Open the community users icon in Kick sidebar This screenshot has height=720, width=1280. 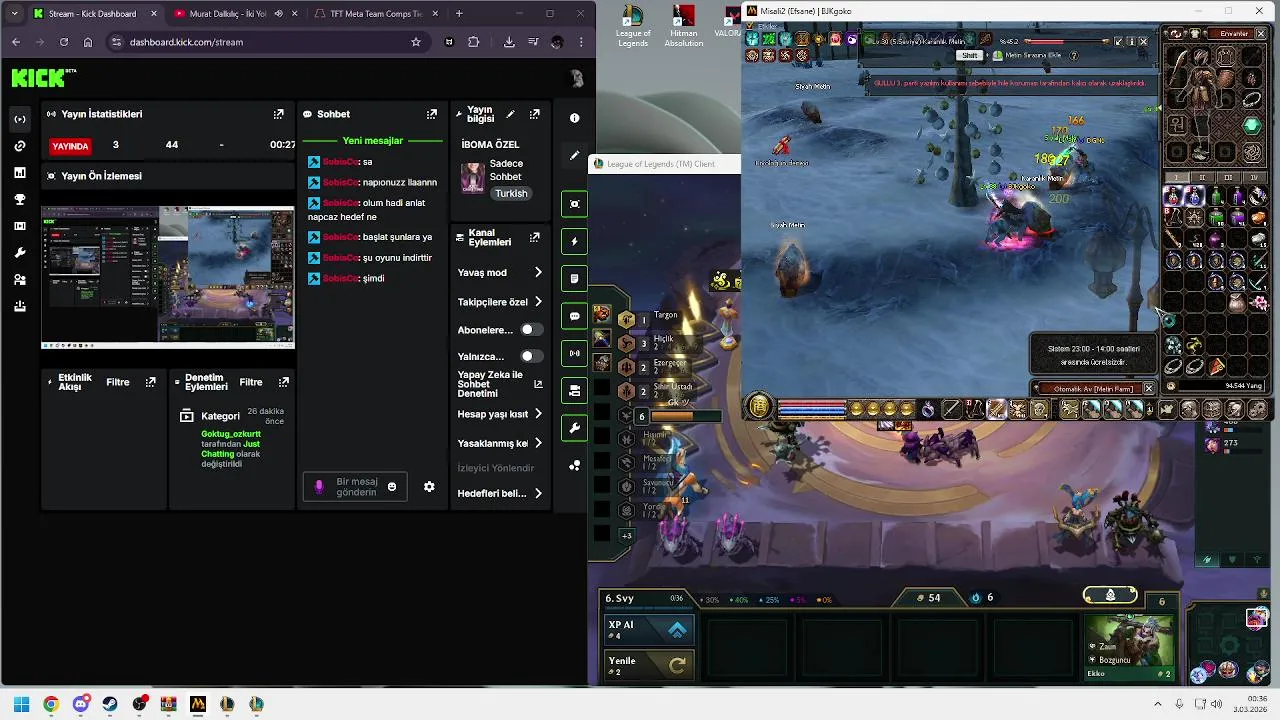tap(20, 280)
